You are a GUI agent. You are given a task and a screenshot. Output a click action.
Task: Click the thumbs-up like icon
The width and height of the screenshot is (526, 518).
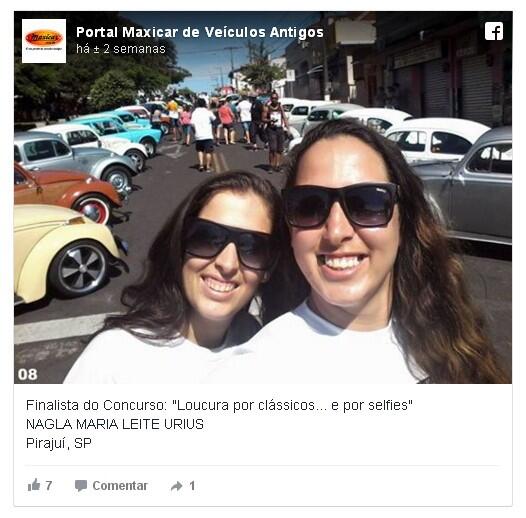(x=34, y=485)
